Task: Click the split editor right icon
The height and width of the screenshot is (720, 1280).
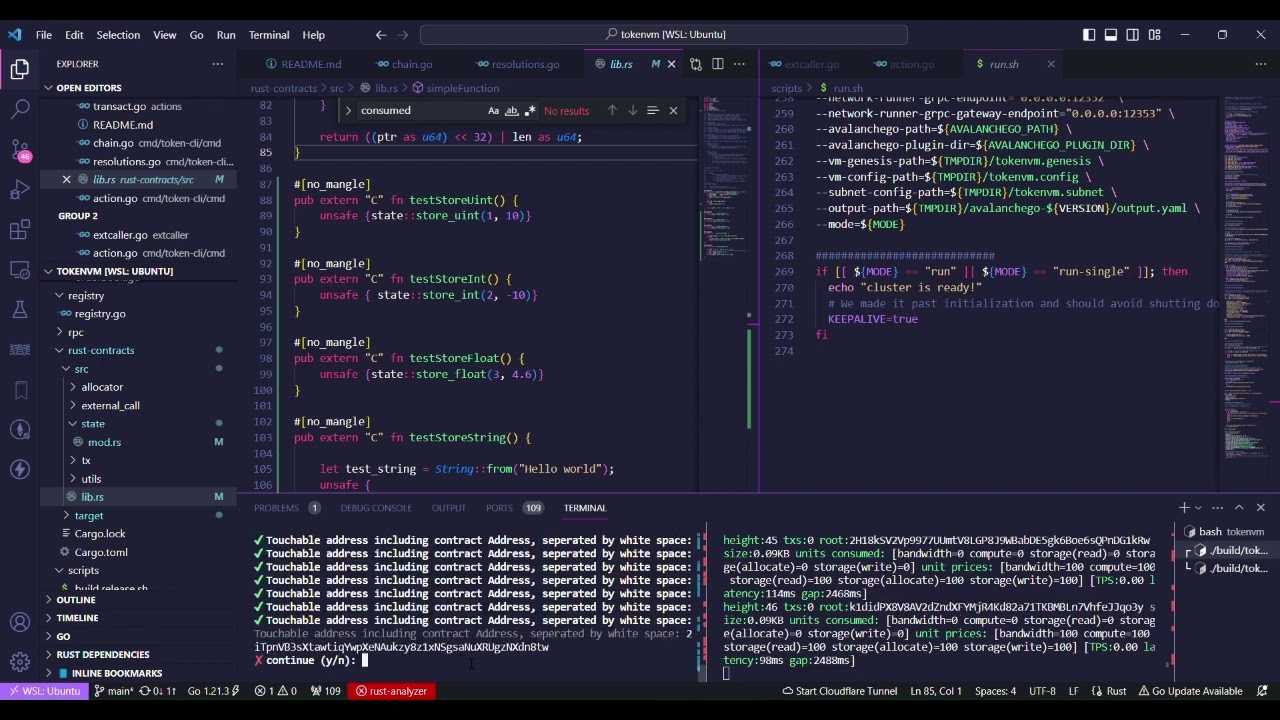Action: [717, 64]
